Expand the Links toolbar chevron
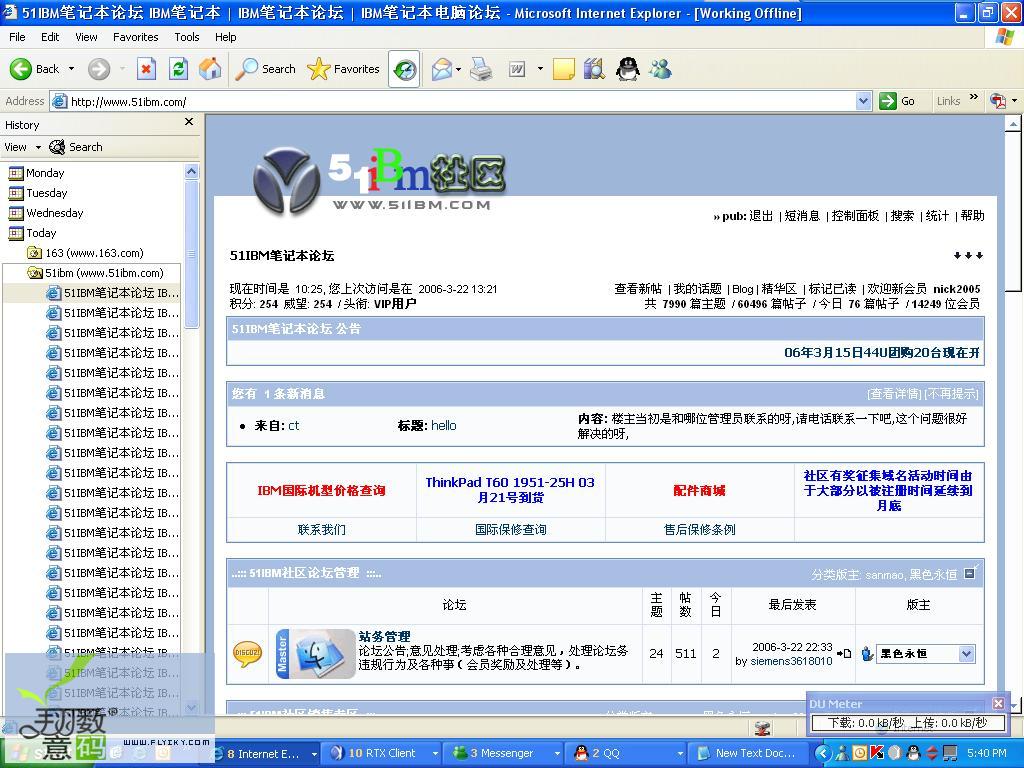Image resolution: width=1024 pixels, height=768 pixels. pyautogui.click(x=974, y=97)
